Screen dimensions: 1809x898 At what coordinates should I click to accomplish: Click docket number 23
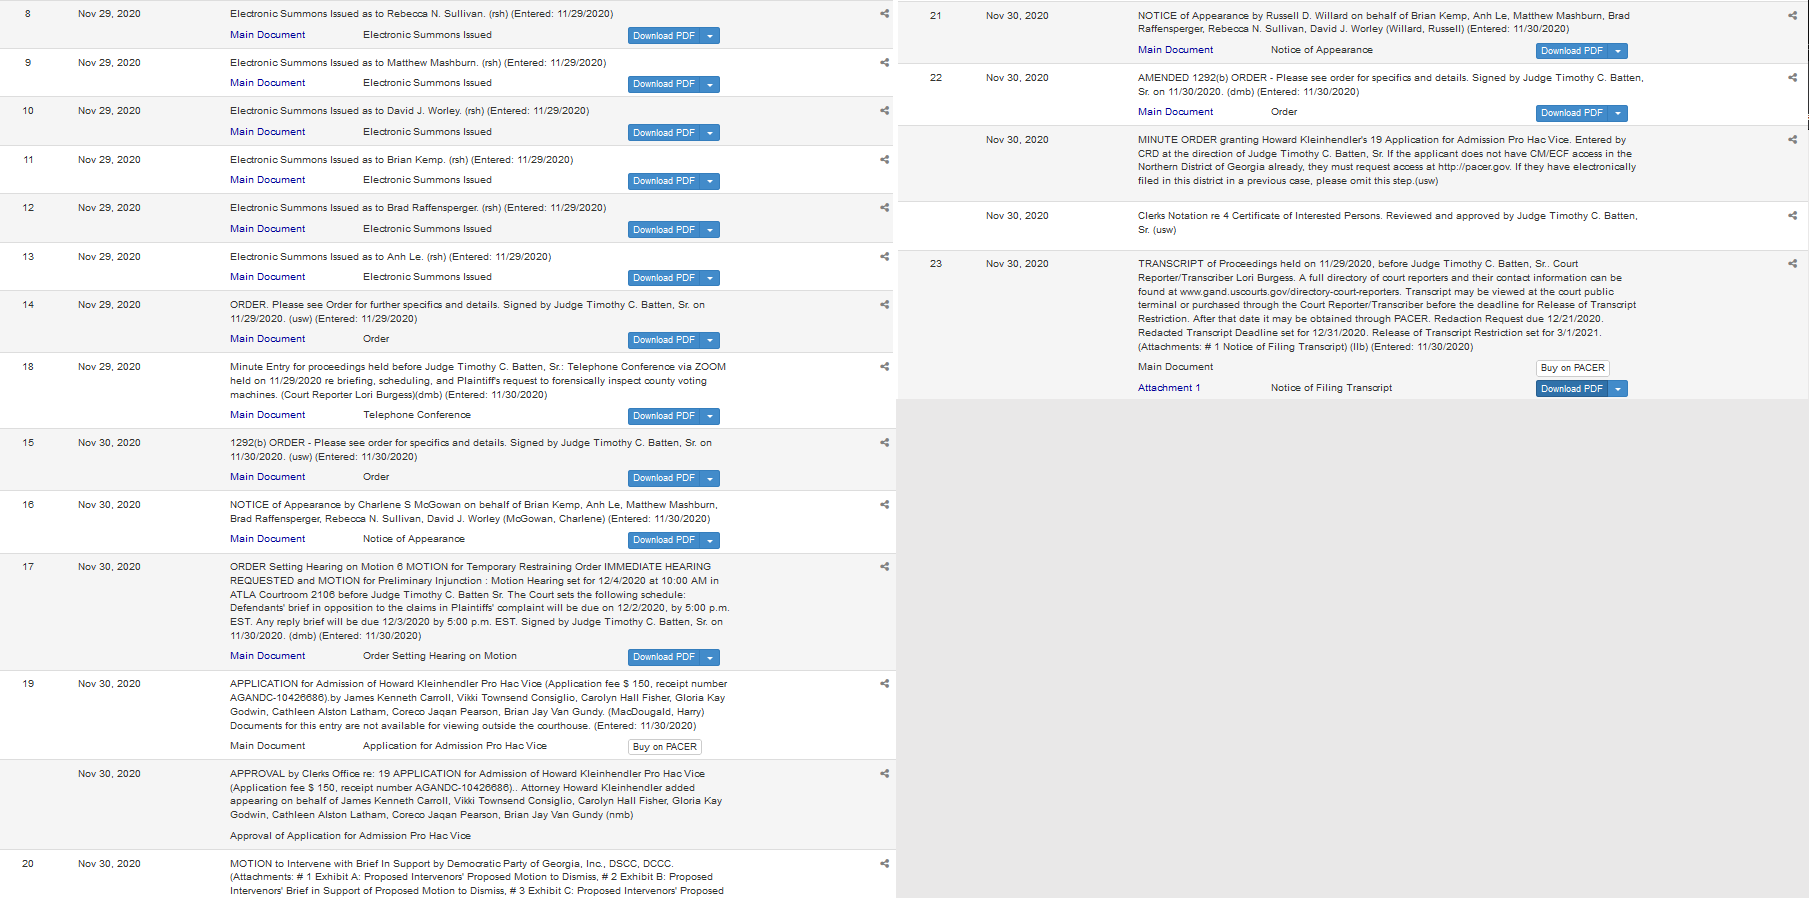pyautogui.click(x=936, y=264)
